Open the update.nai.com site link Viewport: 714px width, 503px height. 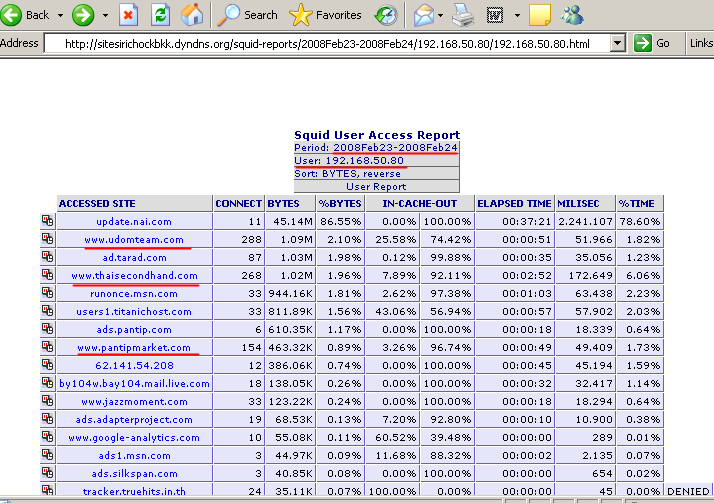[134, 222]
